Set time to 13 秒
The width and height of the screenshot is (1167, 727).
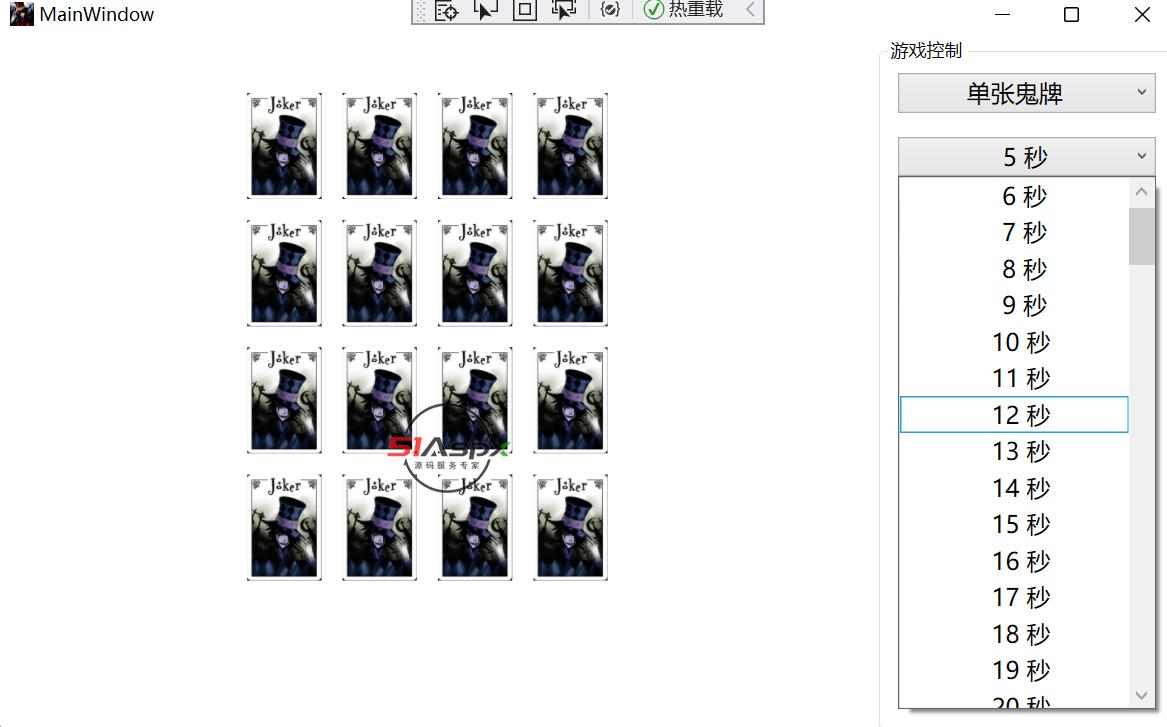1014,451
